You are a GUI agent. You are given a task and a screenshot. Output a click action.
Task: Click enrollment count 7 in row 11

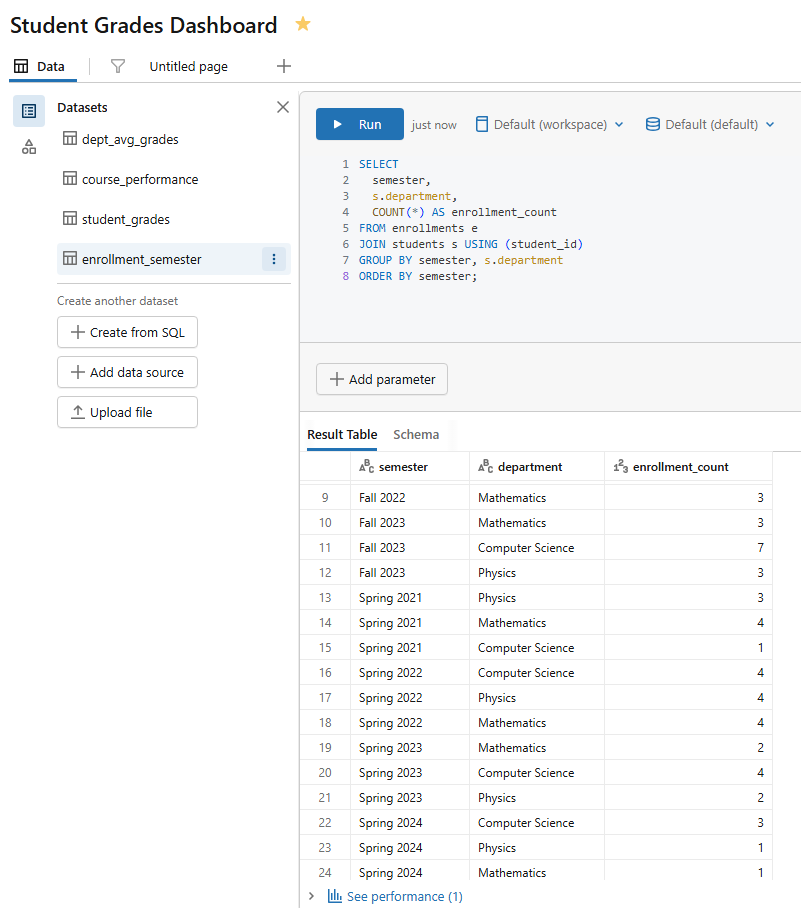(x=689, y=547)
